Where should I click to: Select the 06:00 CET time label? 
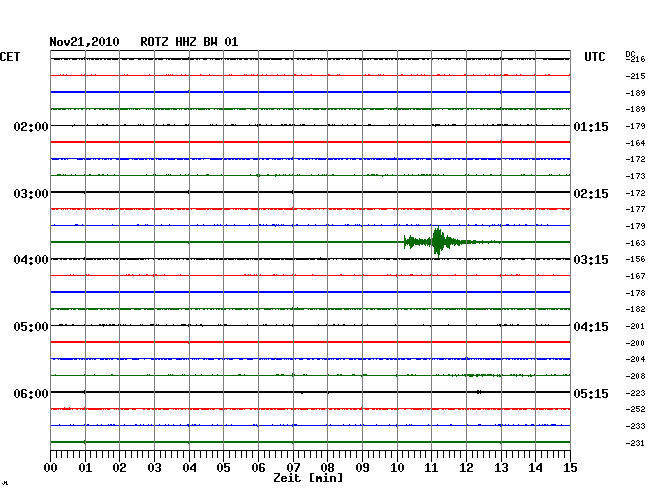click(x=31, y=393)
